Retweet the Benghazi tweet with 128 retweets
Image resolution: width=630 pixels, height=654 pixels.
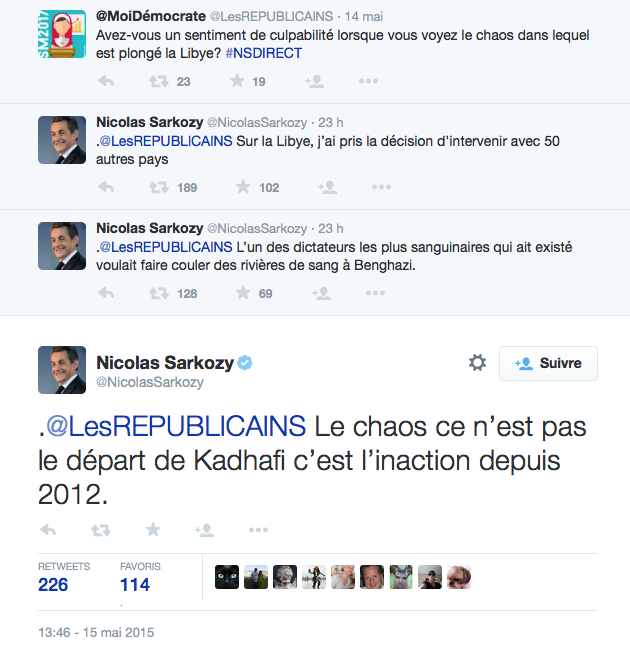158,293
